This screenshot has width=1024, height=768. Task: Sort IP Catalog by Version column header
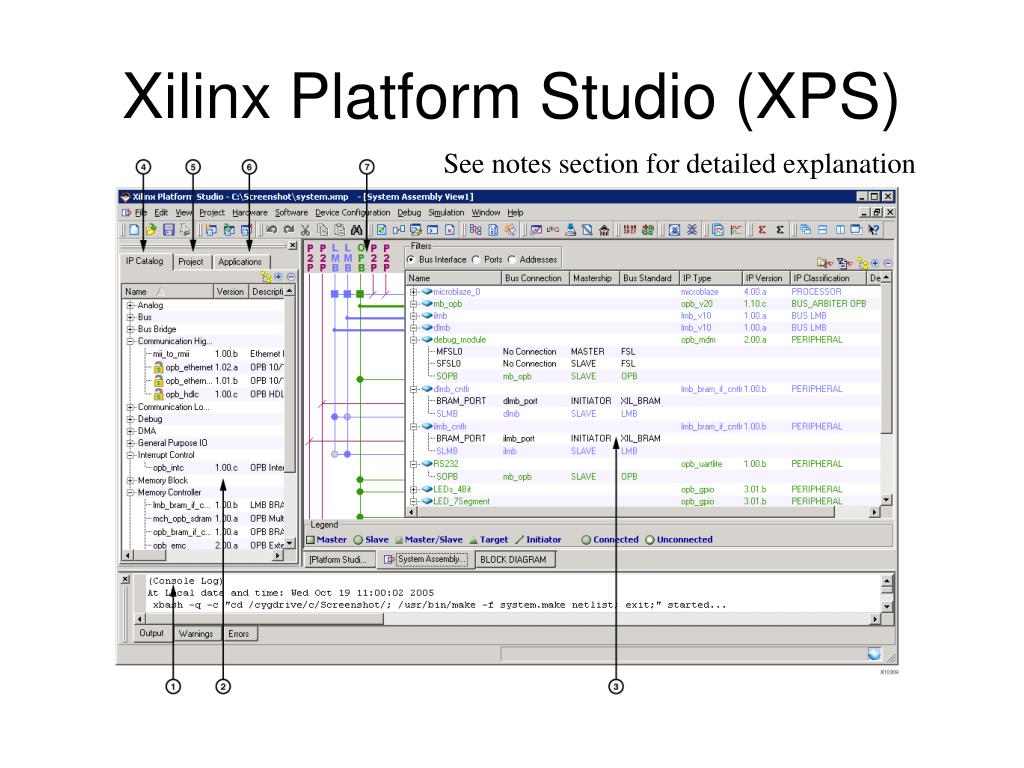[231, 292]
